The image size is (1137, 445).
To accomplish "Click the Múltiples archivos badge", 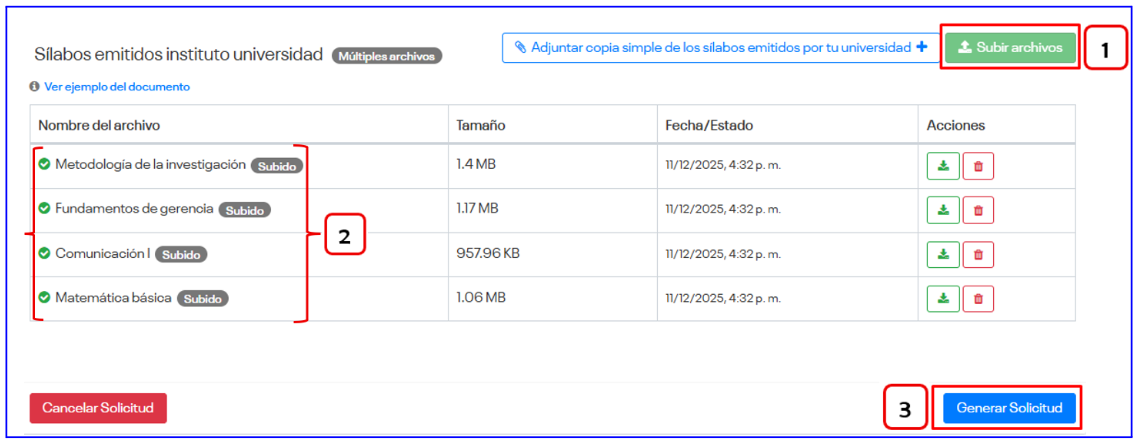I will tap(388, 56).
